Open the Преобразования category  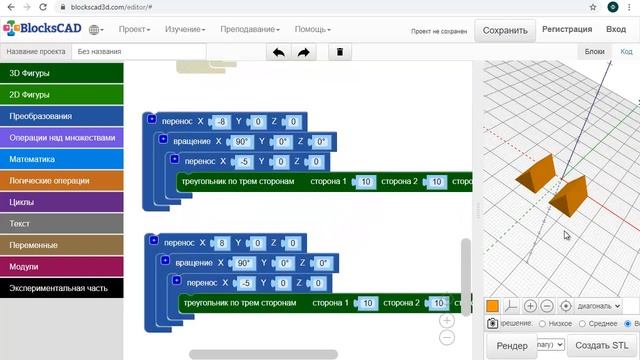click(62, 116)
